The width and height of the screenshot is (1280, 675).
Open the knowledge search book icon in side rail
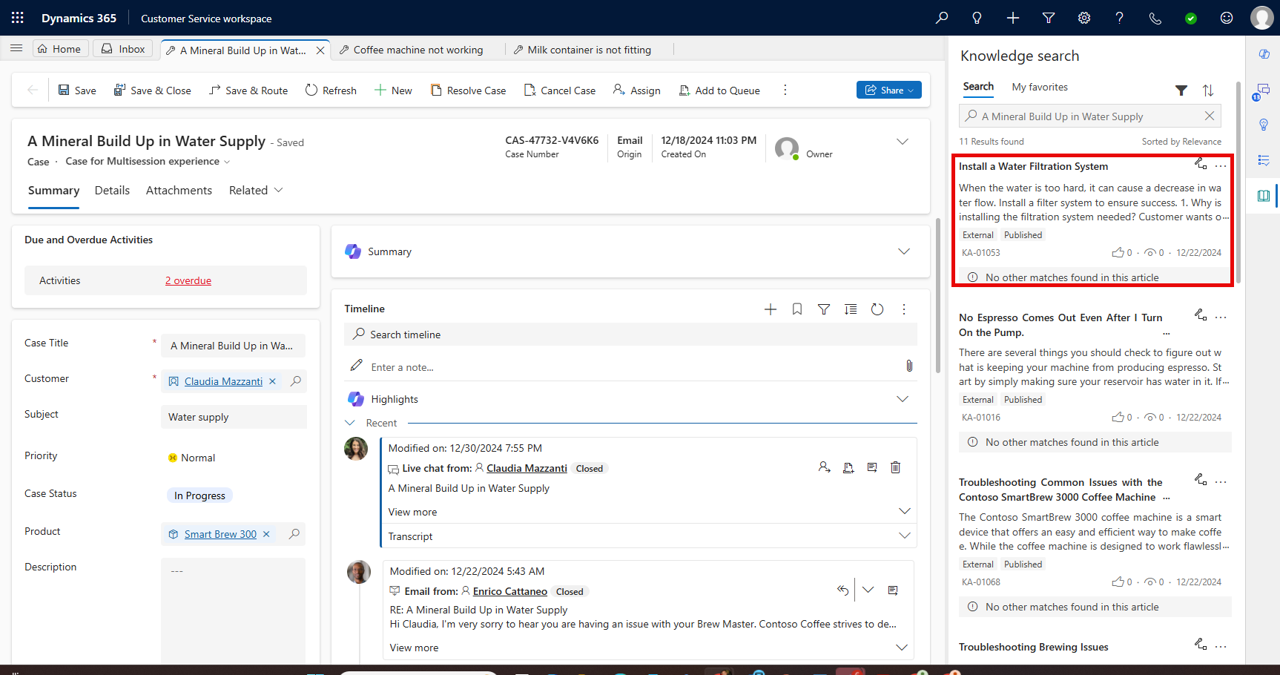[1264, 196]
